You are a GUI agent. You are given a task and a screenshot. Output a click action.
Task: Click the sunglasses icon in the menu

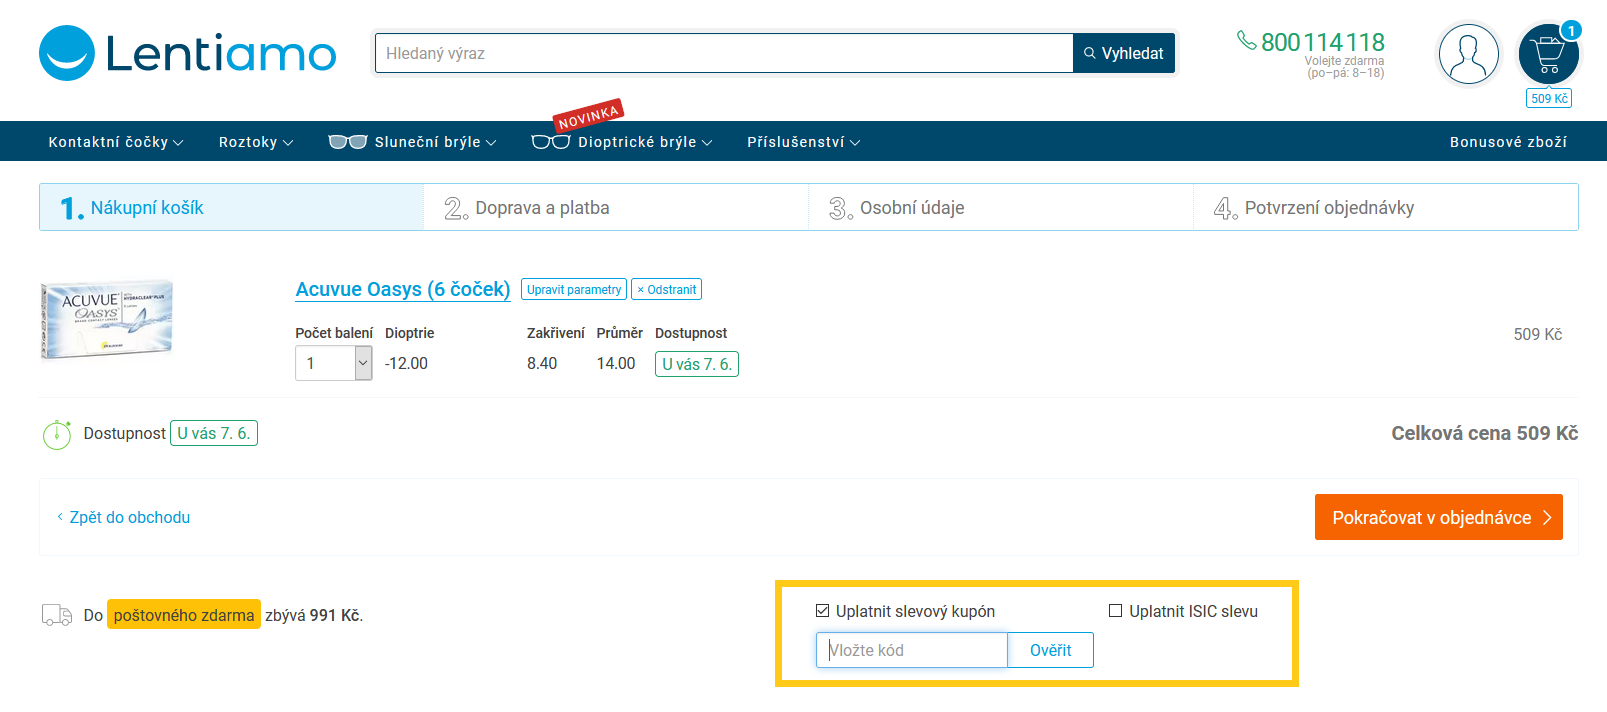(348, 142)
